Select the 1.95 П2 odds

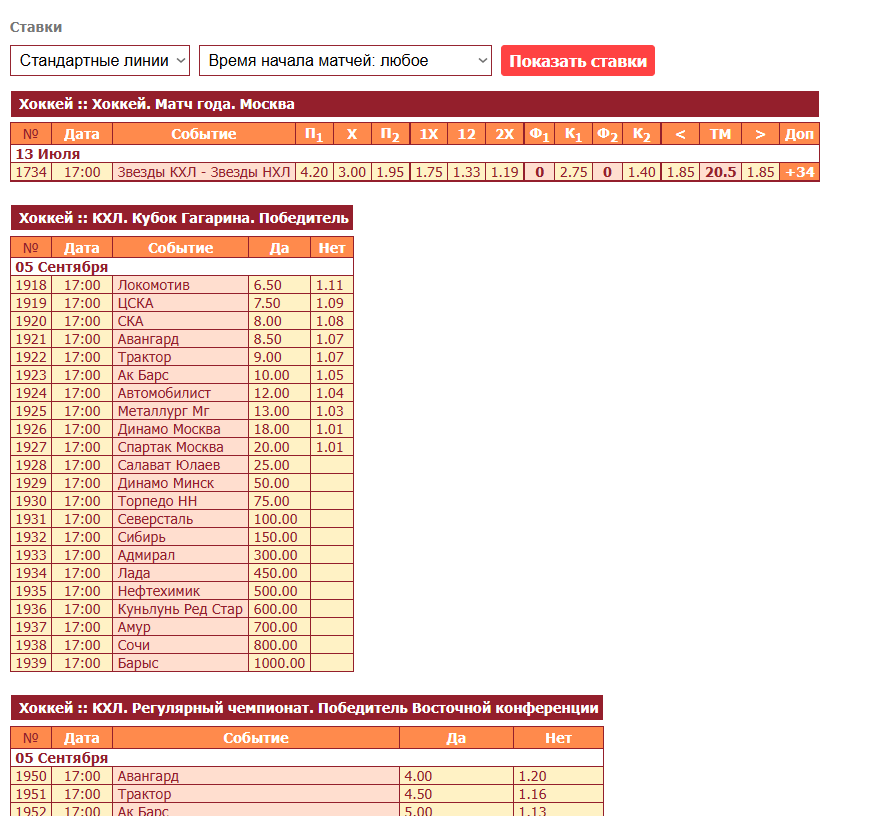click(x=390, y=172)
